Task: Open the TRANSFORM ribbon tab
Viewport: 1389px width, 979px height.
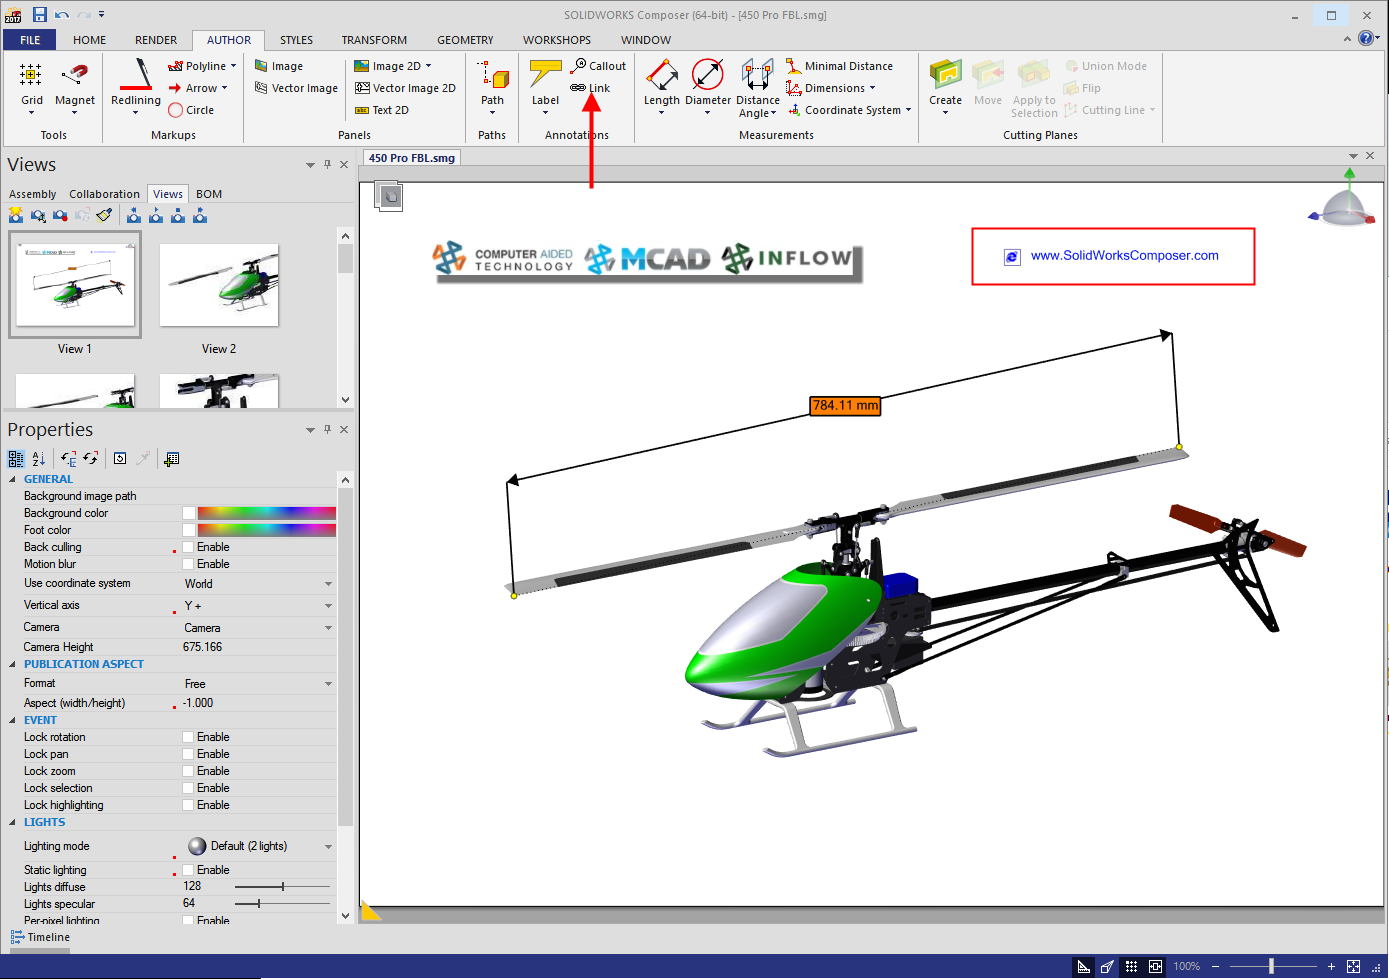Action: [374, 40]
